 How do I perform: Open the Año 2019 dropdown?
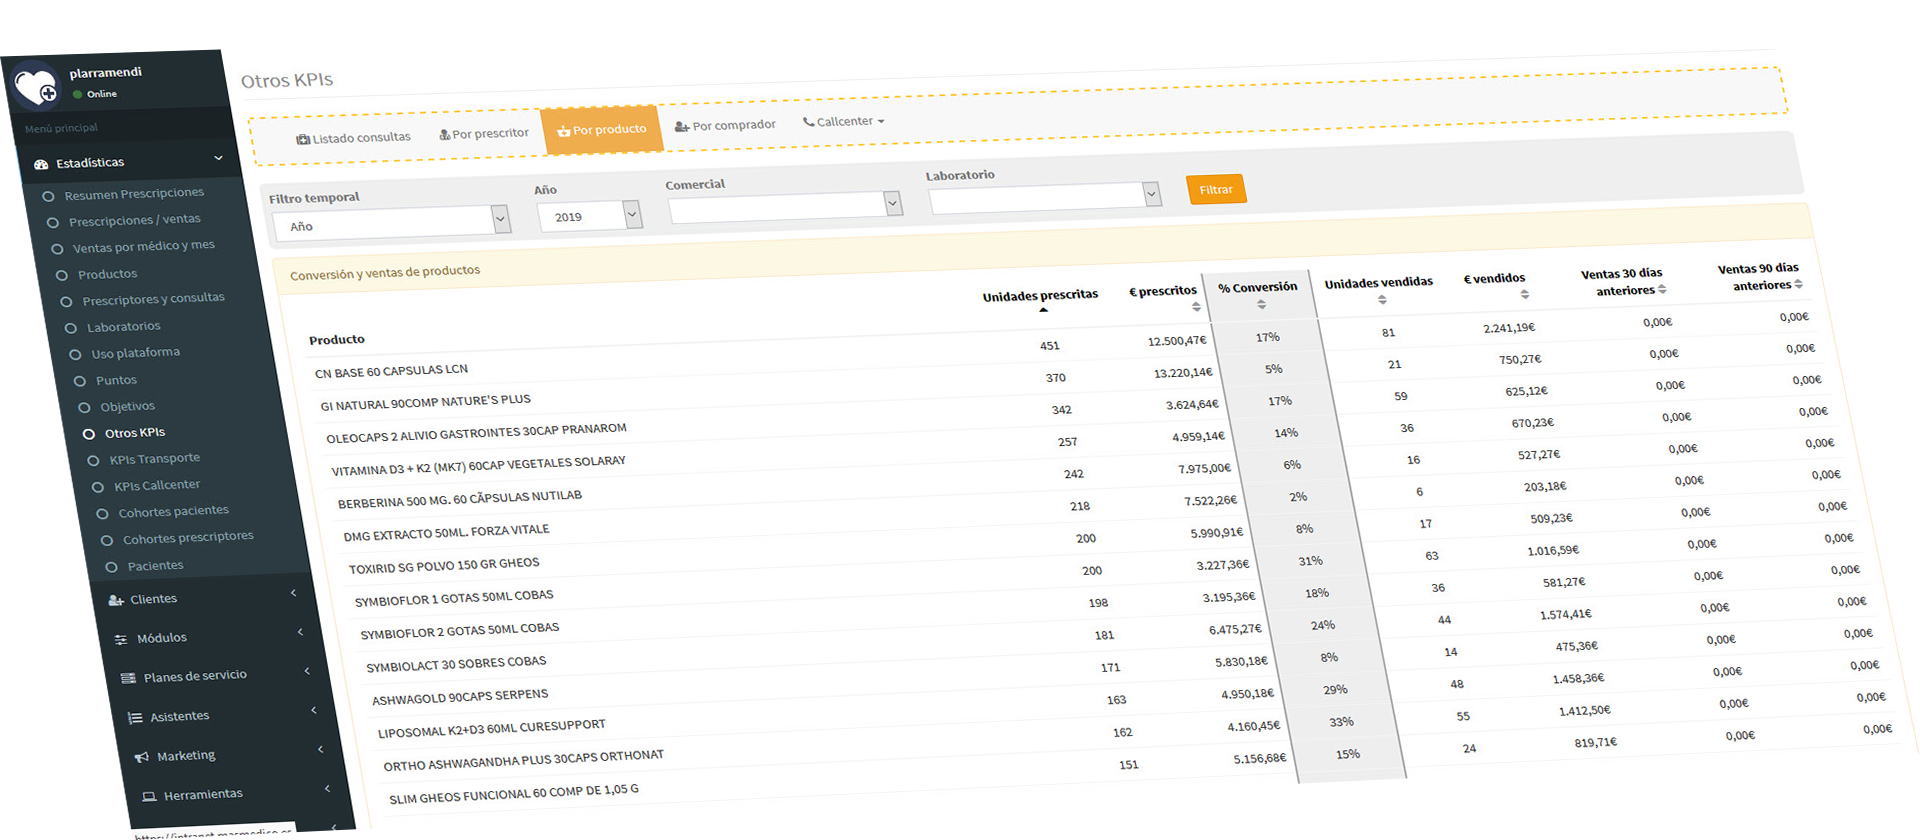(x=589, y=216)
